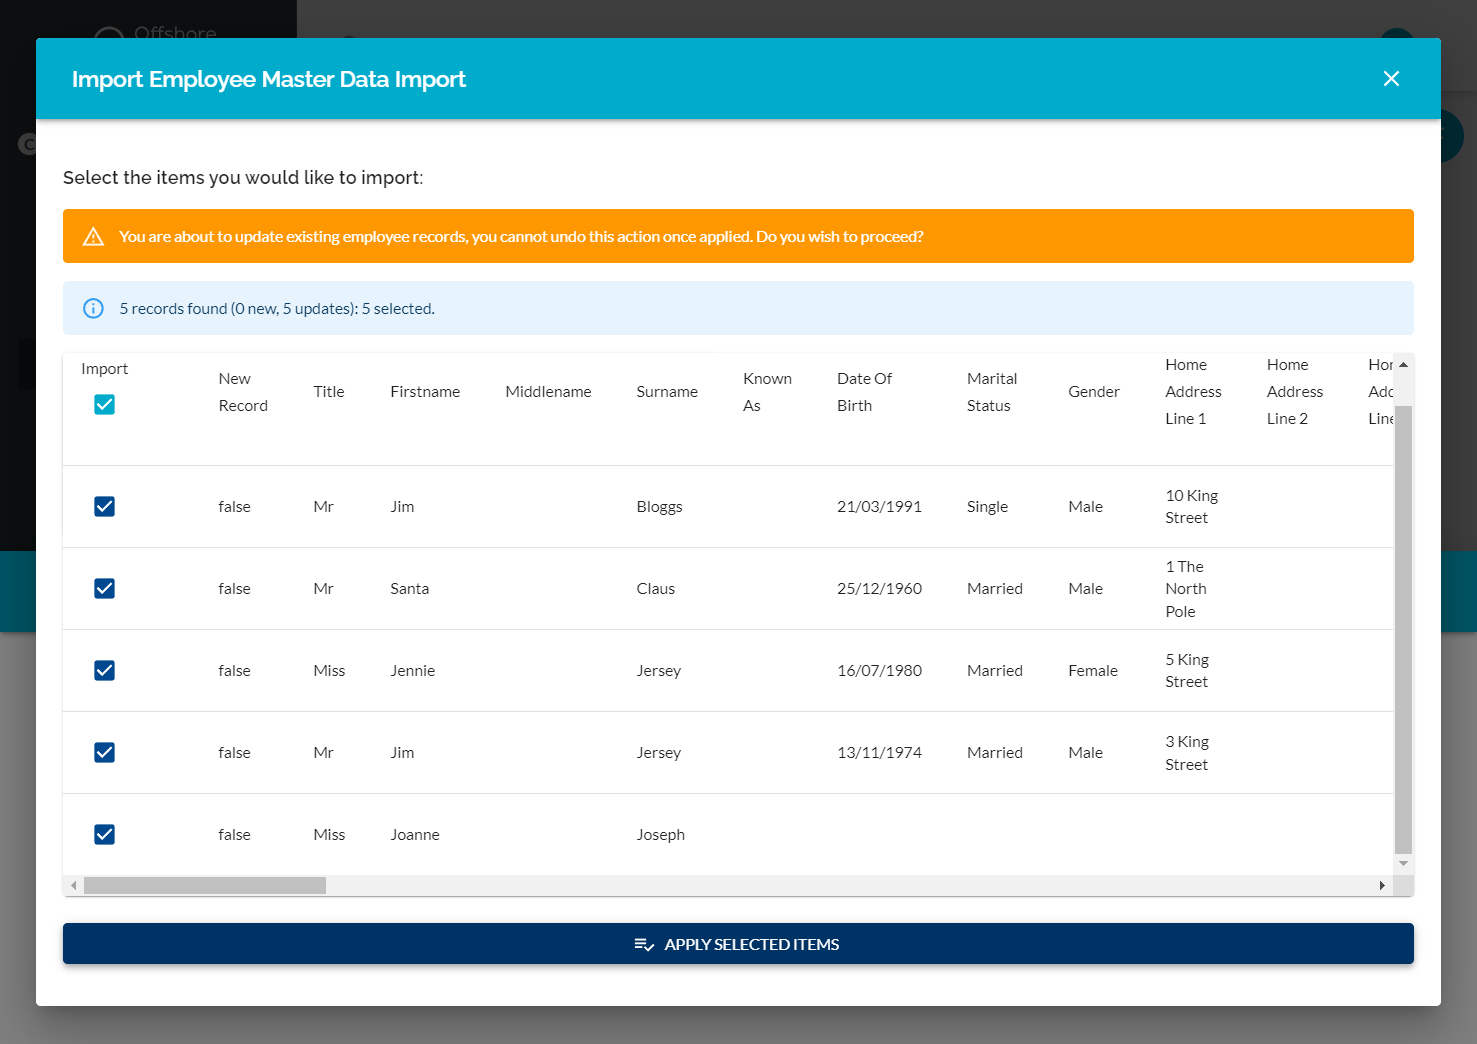Screen dimensions: 1477x1044
Task: Click the table's vertical scrollbar up arrow
Action: 1403,365
